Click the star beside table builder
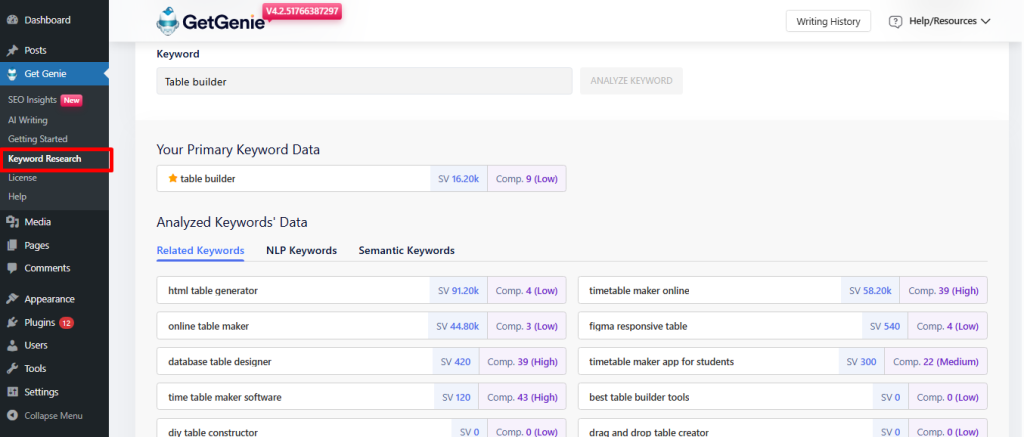The width and height of the screenshot is (1024, 437). point(173,178)
